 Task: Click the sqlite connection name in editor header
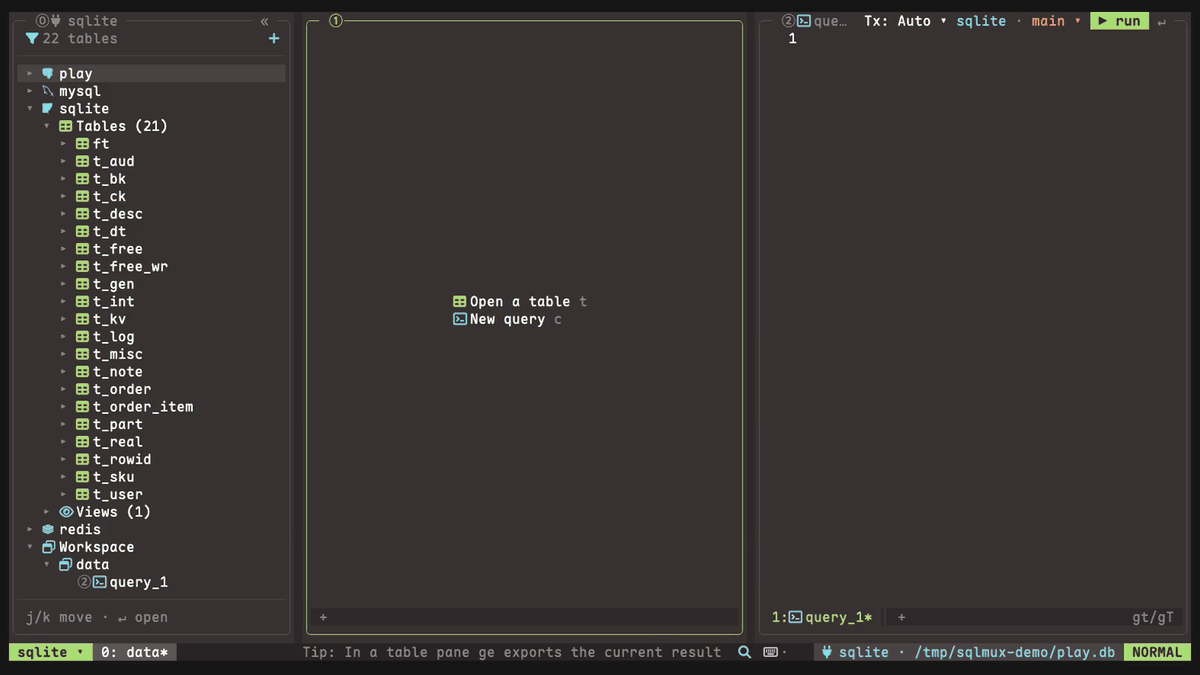(981, 21)
